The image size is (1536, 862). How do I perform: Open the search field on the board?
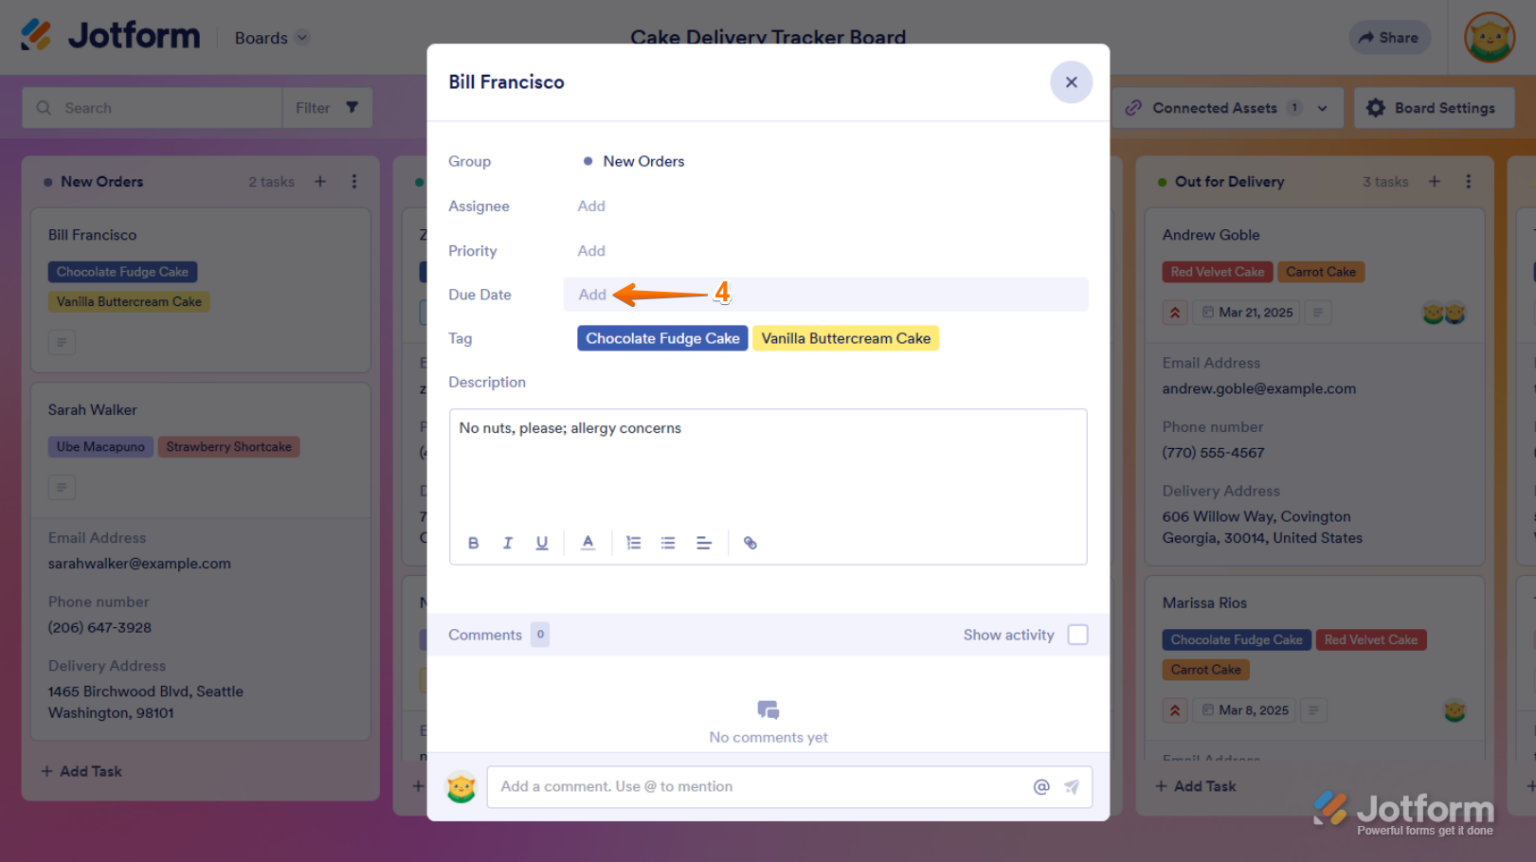pyautogui.click(x=150, y=107)
